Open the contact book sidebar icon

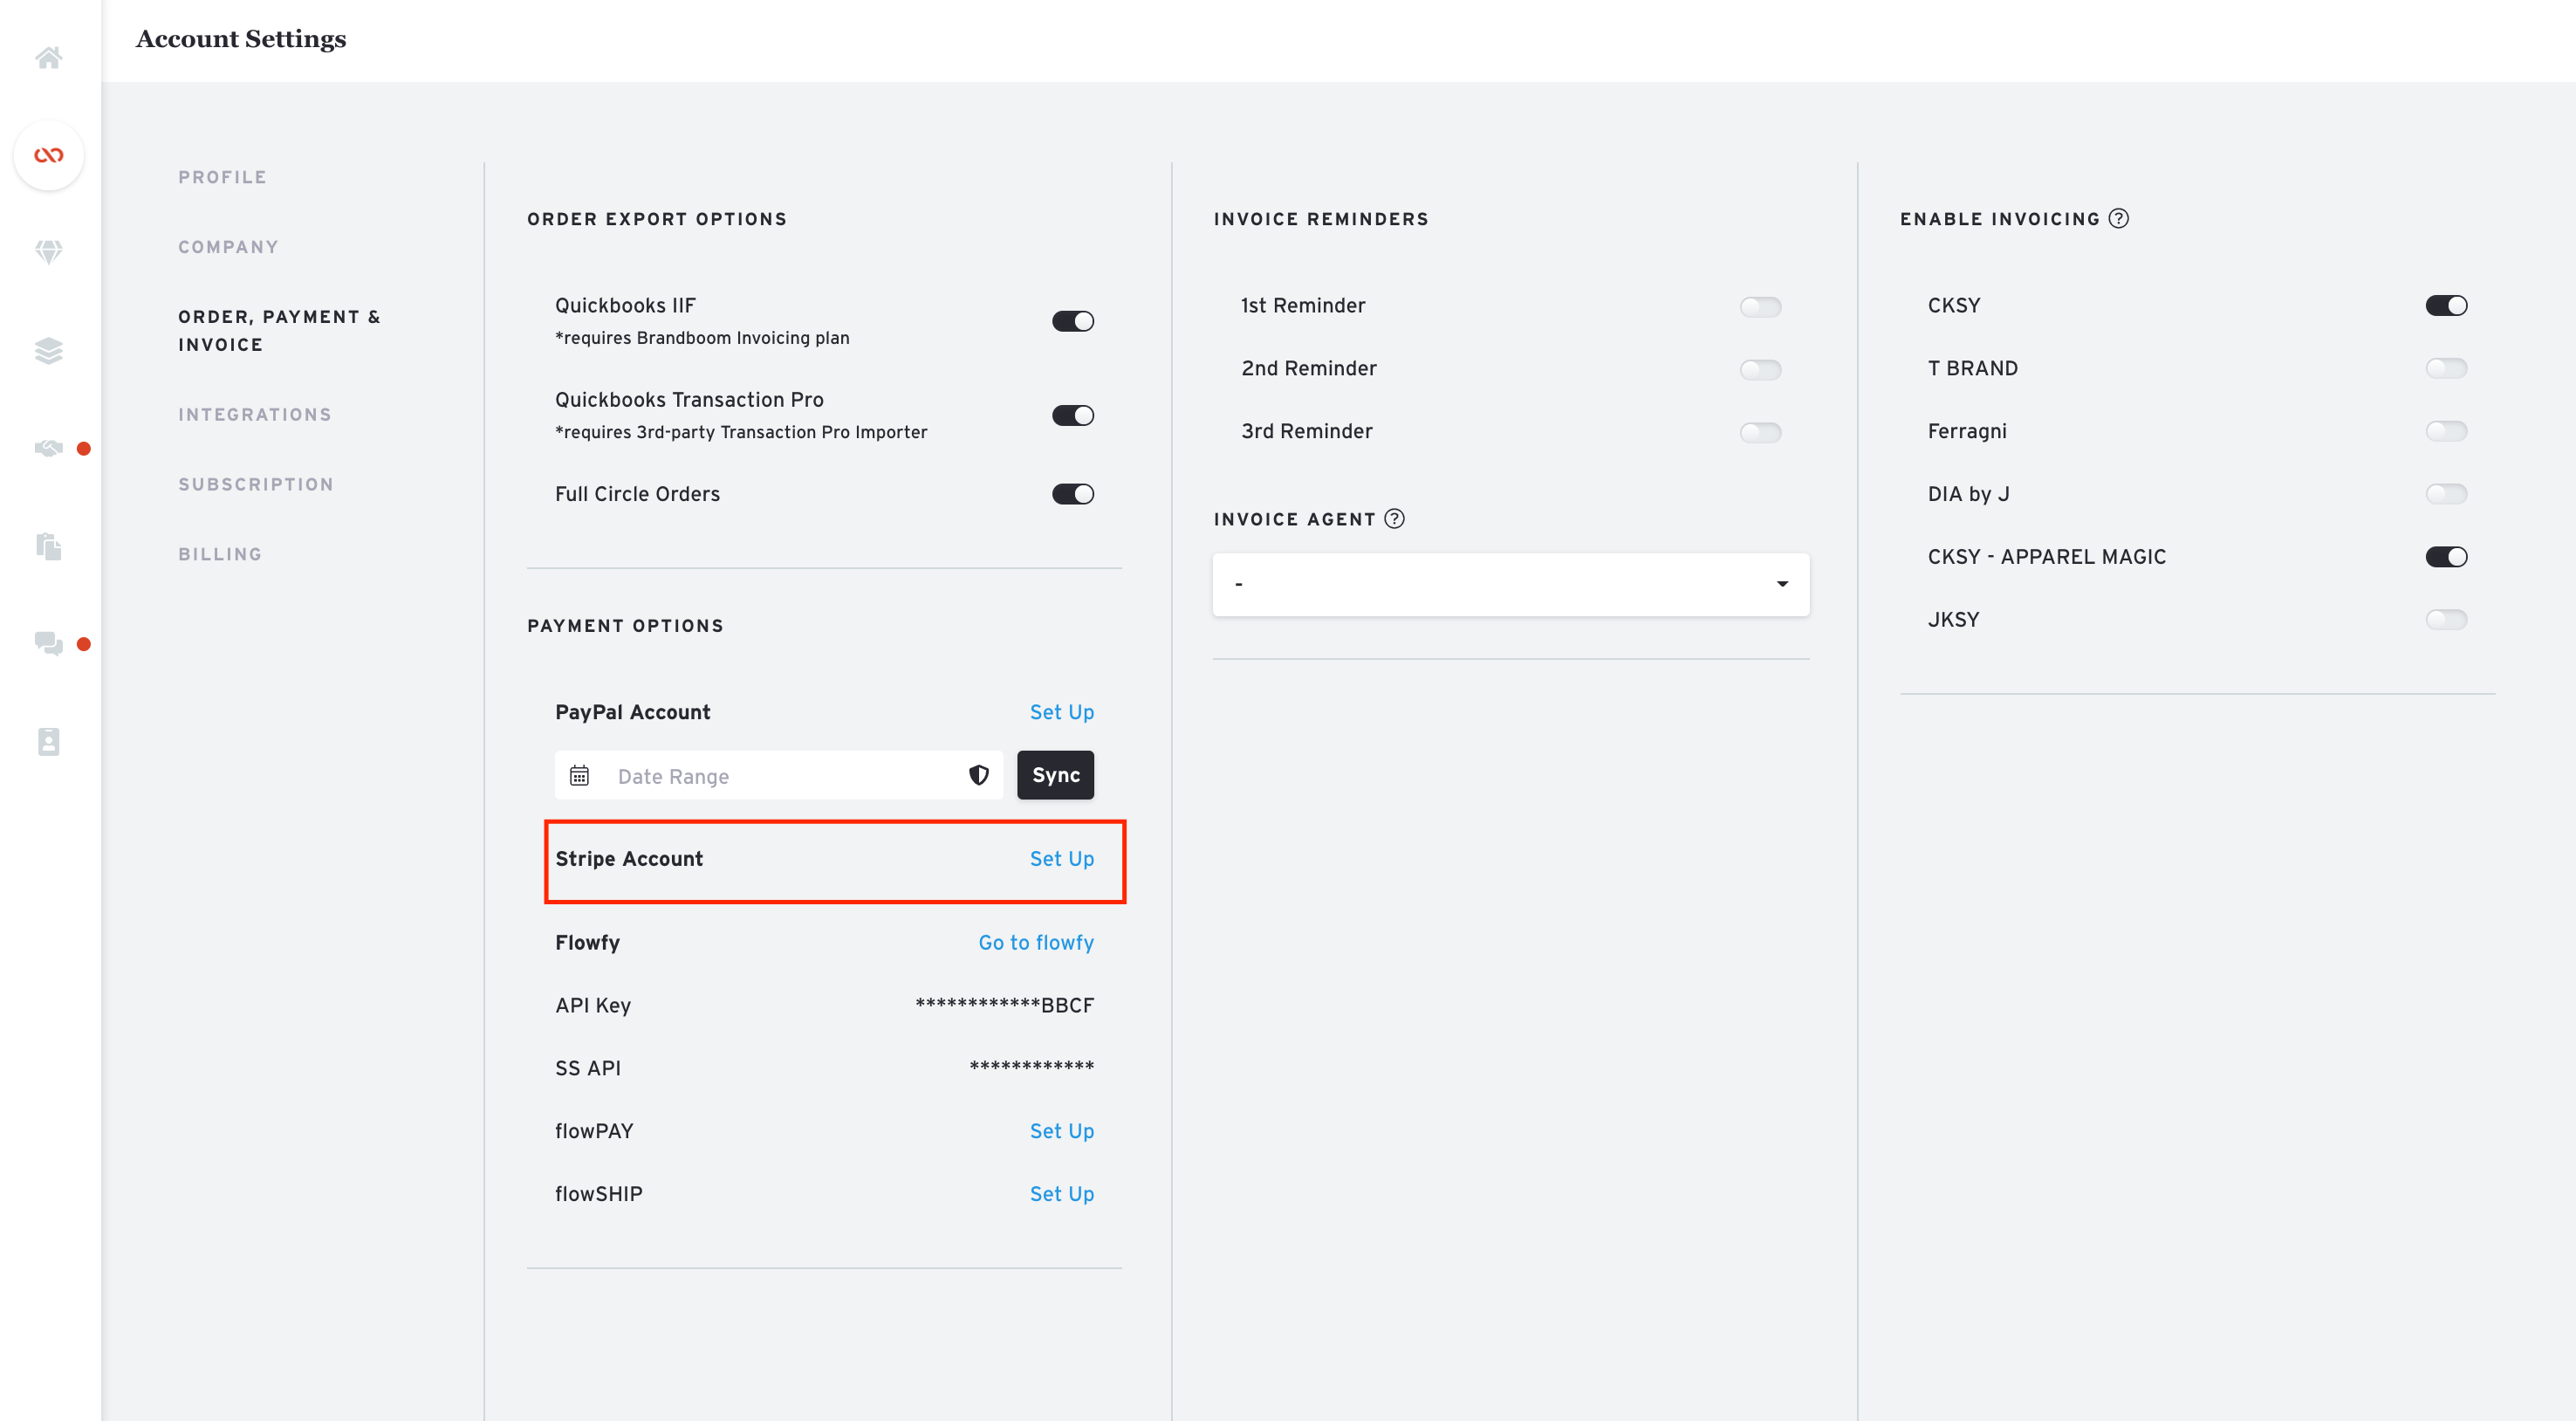(x=49, y=741)
